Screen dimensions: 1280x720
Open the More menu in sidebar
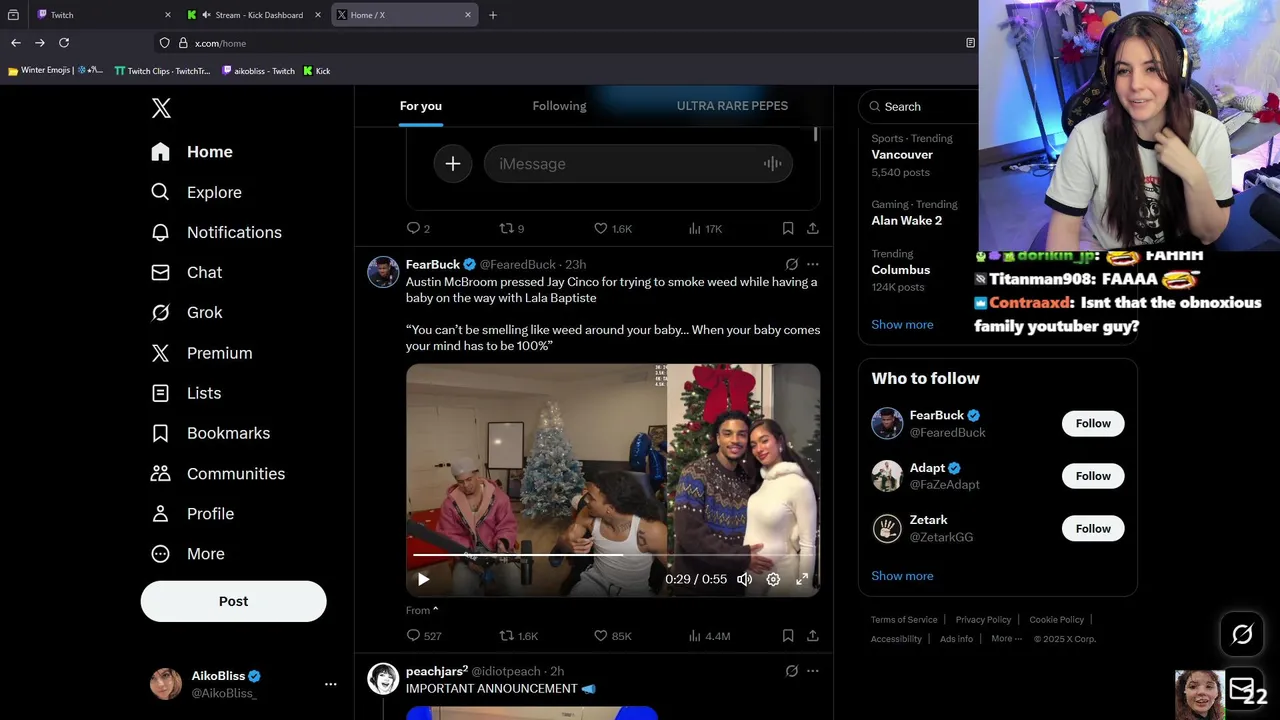[187, 554]
